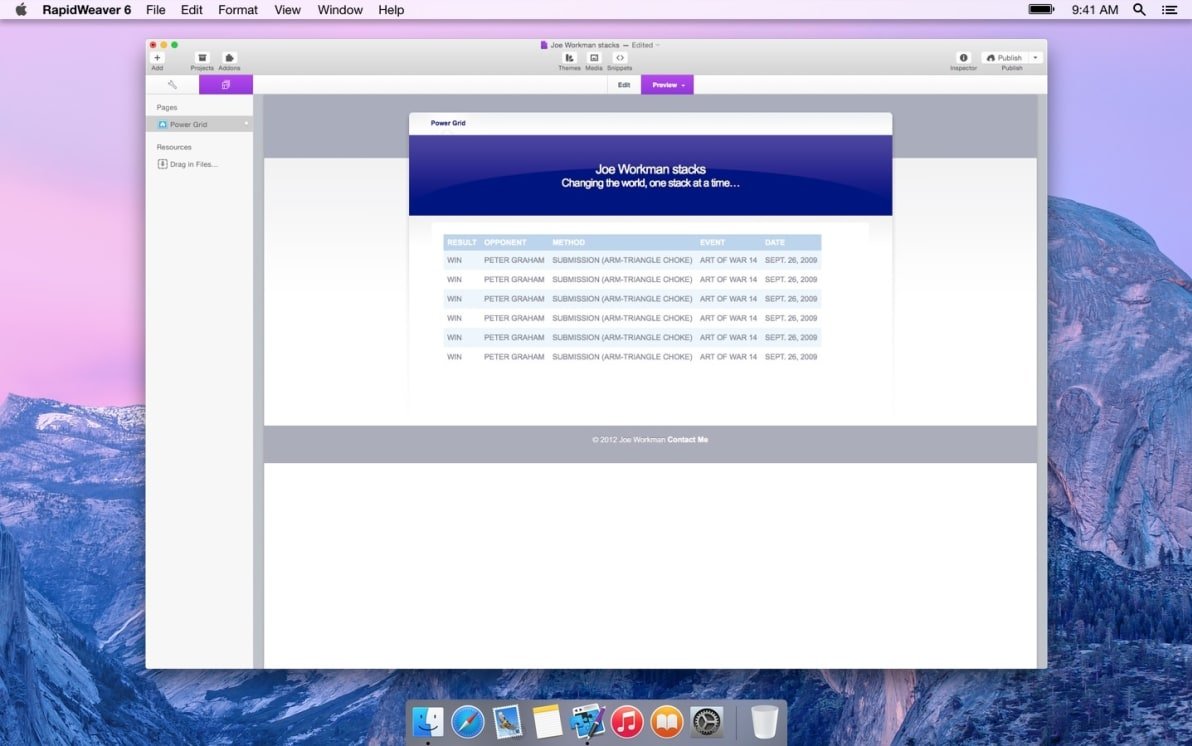Click the battery status icon
Screen dimensions: 1192x746
[1041, 9]
